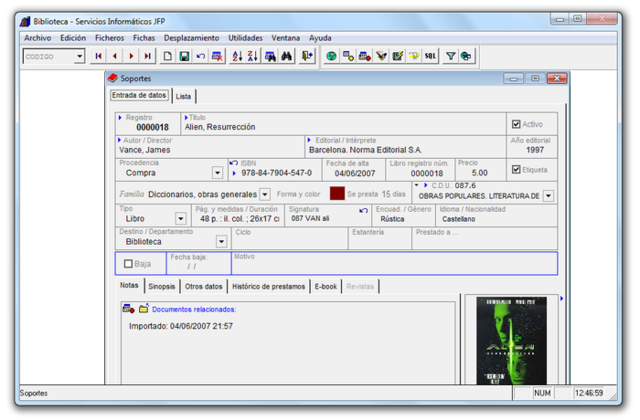The width and height of the screenshot is (640, 420).
Task: Select the Entrada de datos tab
Action: click(x=139, y=95)
